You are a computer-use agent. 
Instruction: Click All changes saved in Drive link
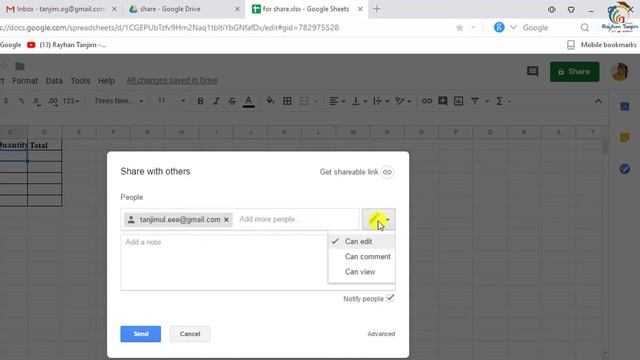172,80
